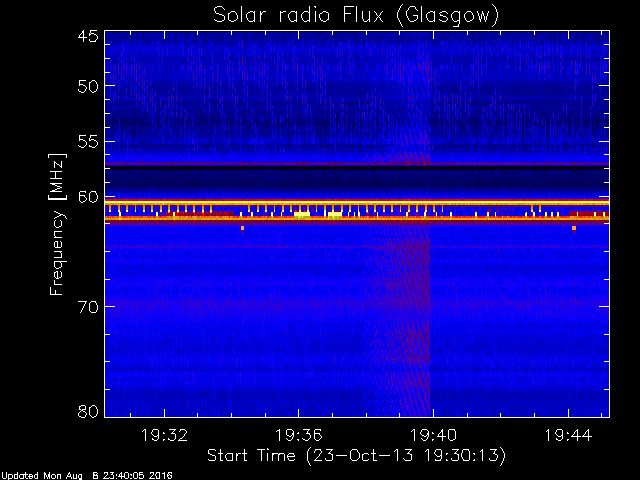Click the orange spot below the band near 19:44

click(574, 229)
